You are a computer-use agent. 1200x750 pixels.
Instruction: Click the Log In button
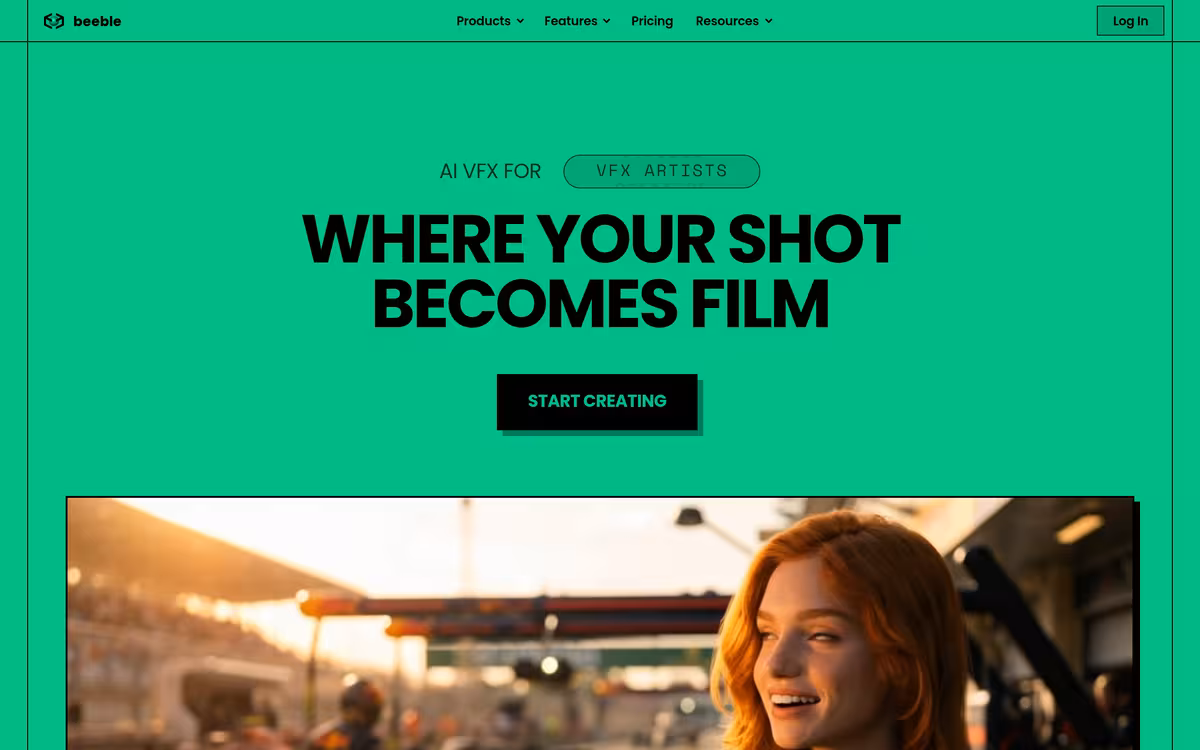click(1130, 21)
